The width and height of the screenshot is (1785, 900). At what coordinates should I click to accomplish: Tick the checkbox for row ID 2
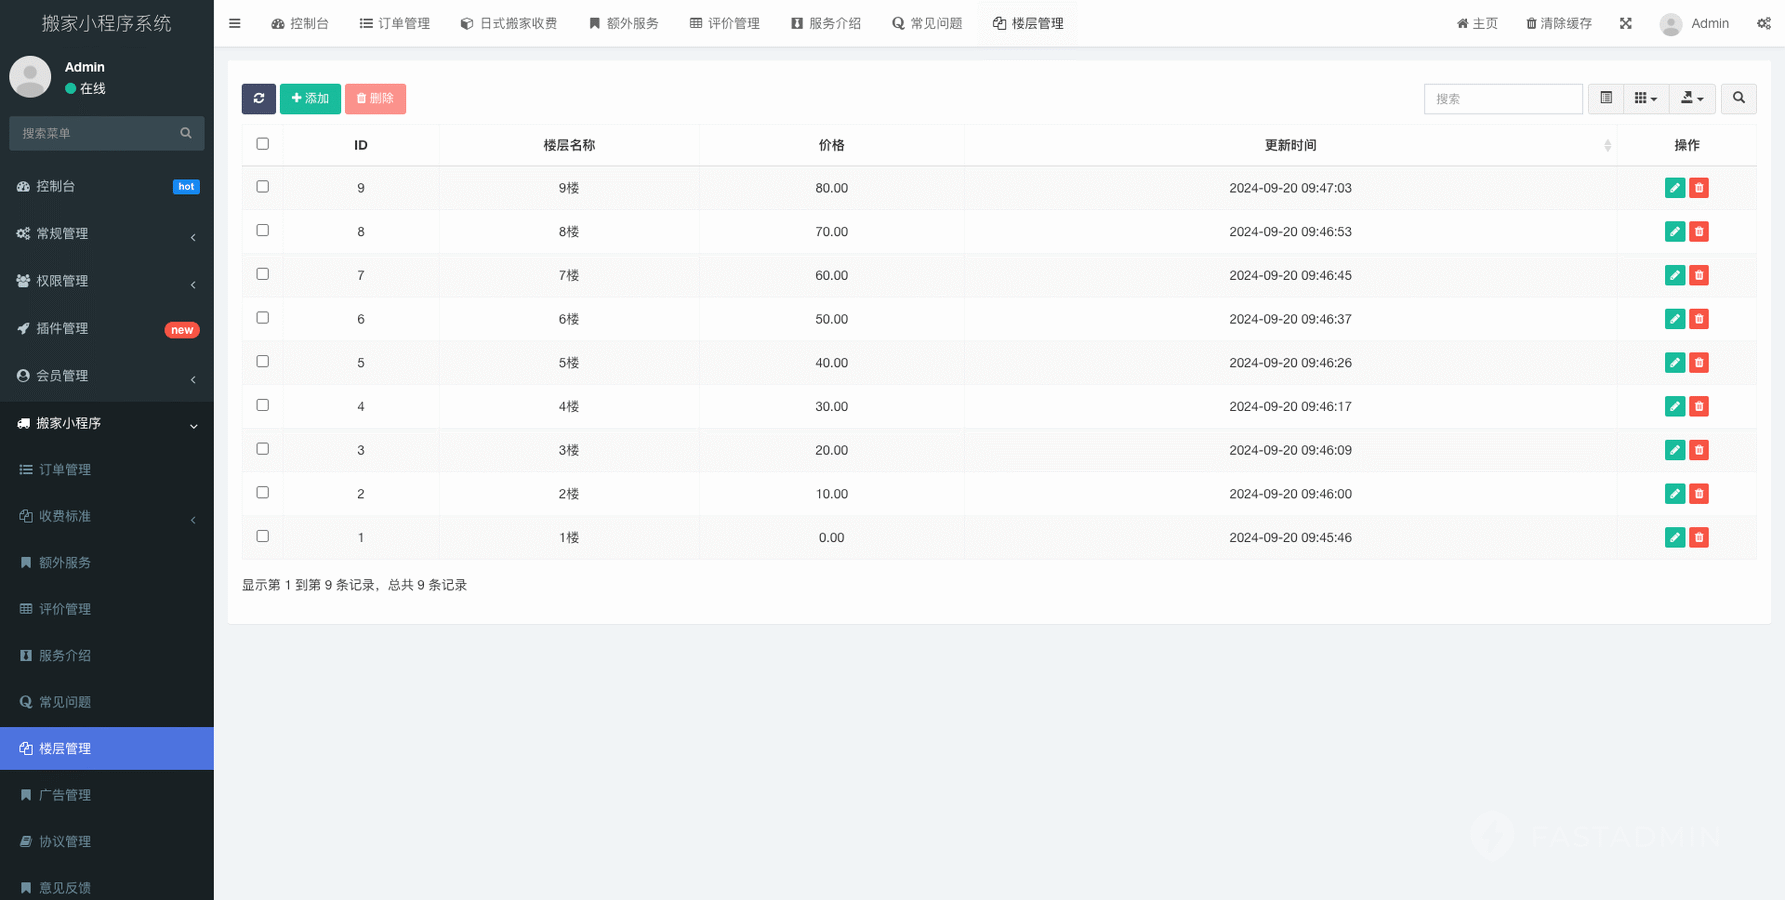coord(263,493)
